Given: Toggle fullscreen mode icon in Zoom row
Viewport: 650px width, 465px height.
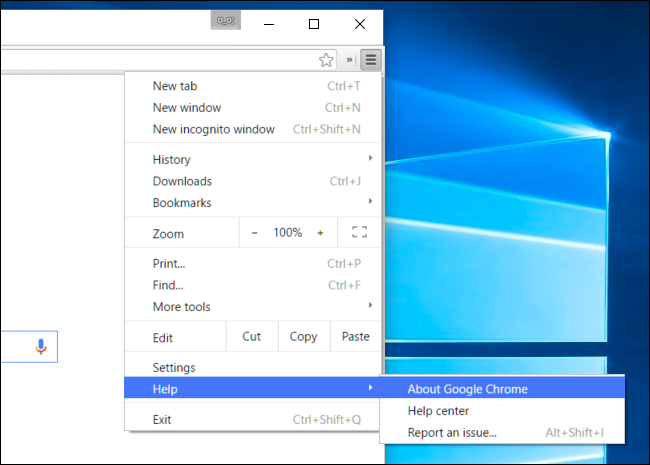Looking at the screenshot, I should coord(360,232).
